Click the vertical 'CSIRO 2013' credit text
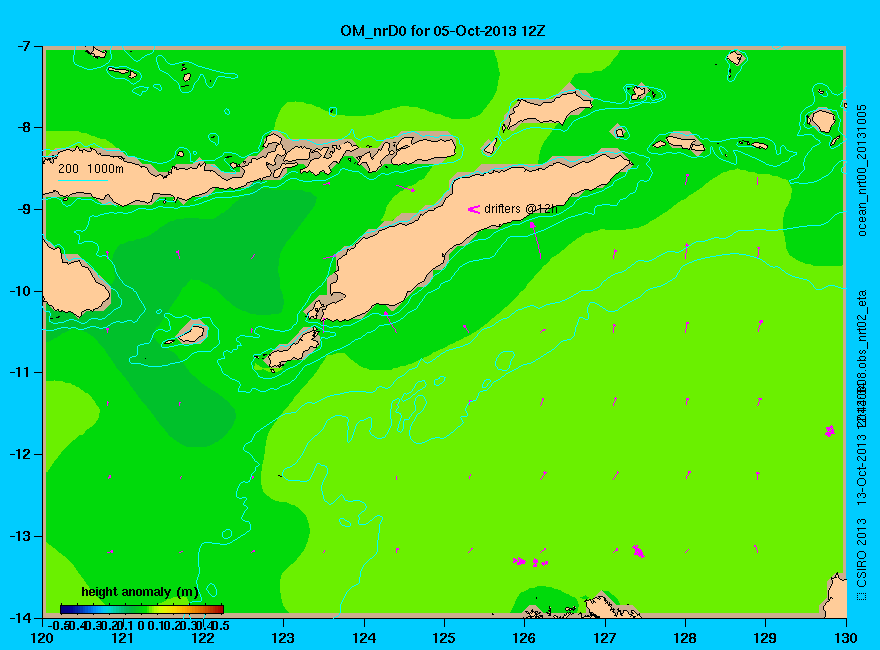The height and width of the screenshot is (650, 880). [862, 553]
